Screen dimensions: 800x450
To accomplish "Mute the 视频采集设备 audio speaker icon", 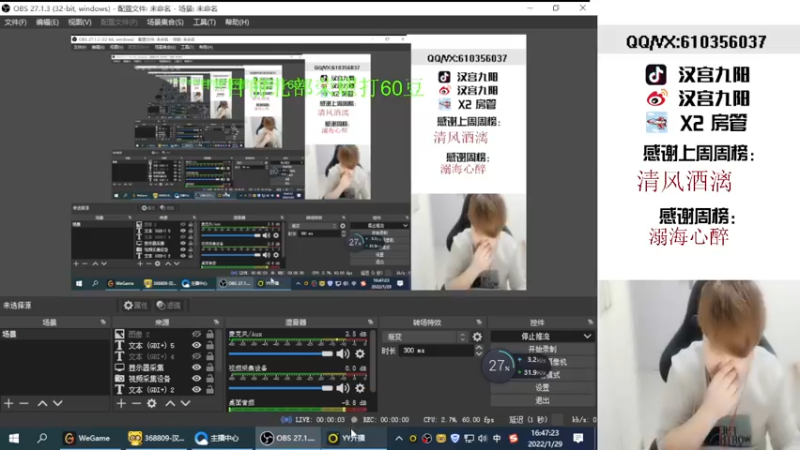I will [x=343, y=388].
